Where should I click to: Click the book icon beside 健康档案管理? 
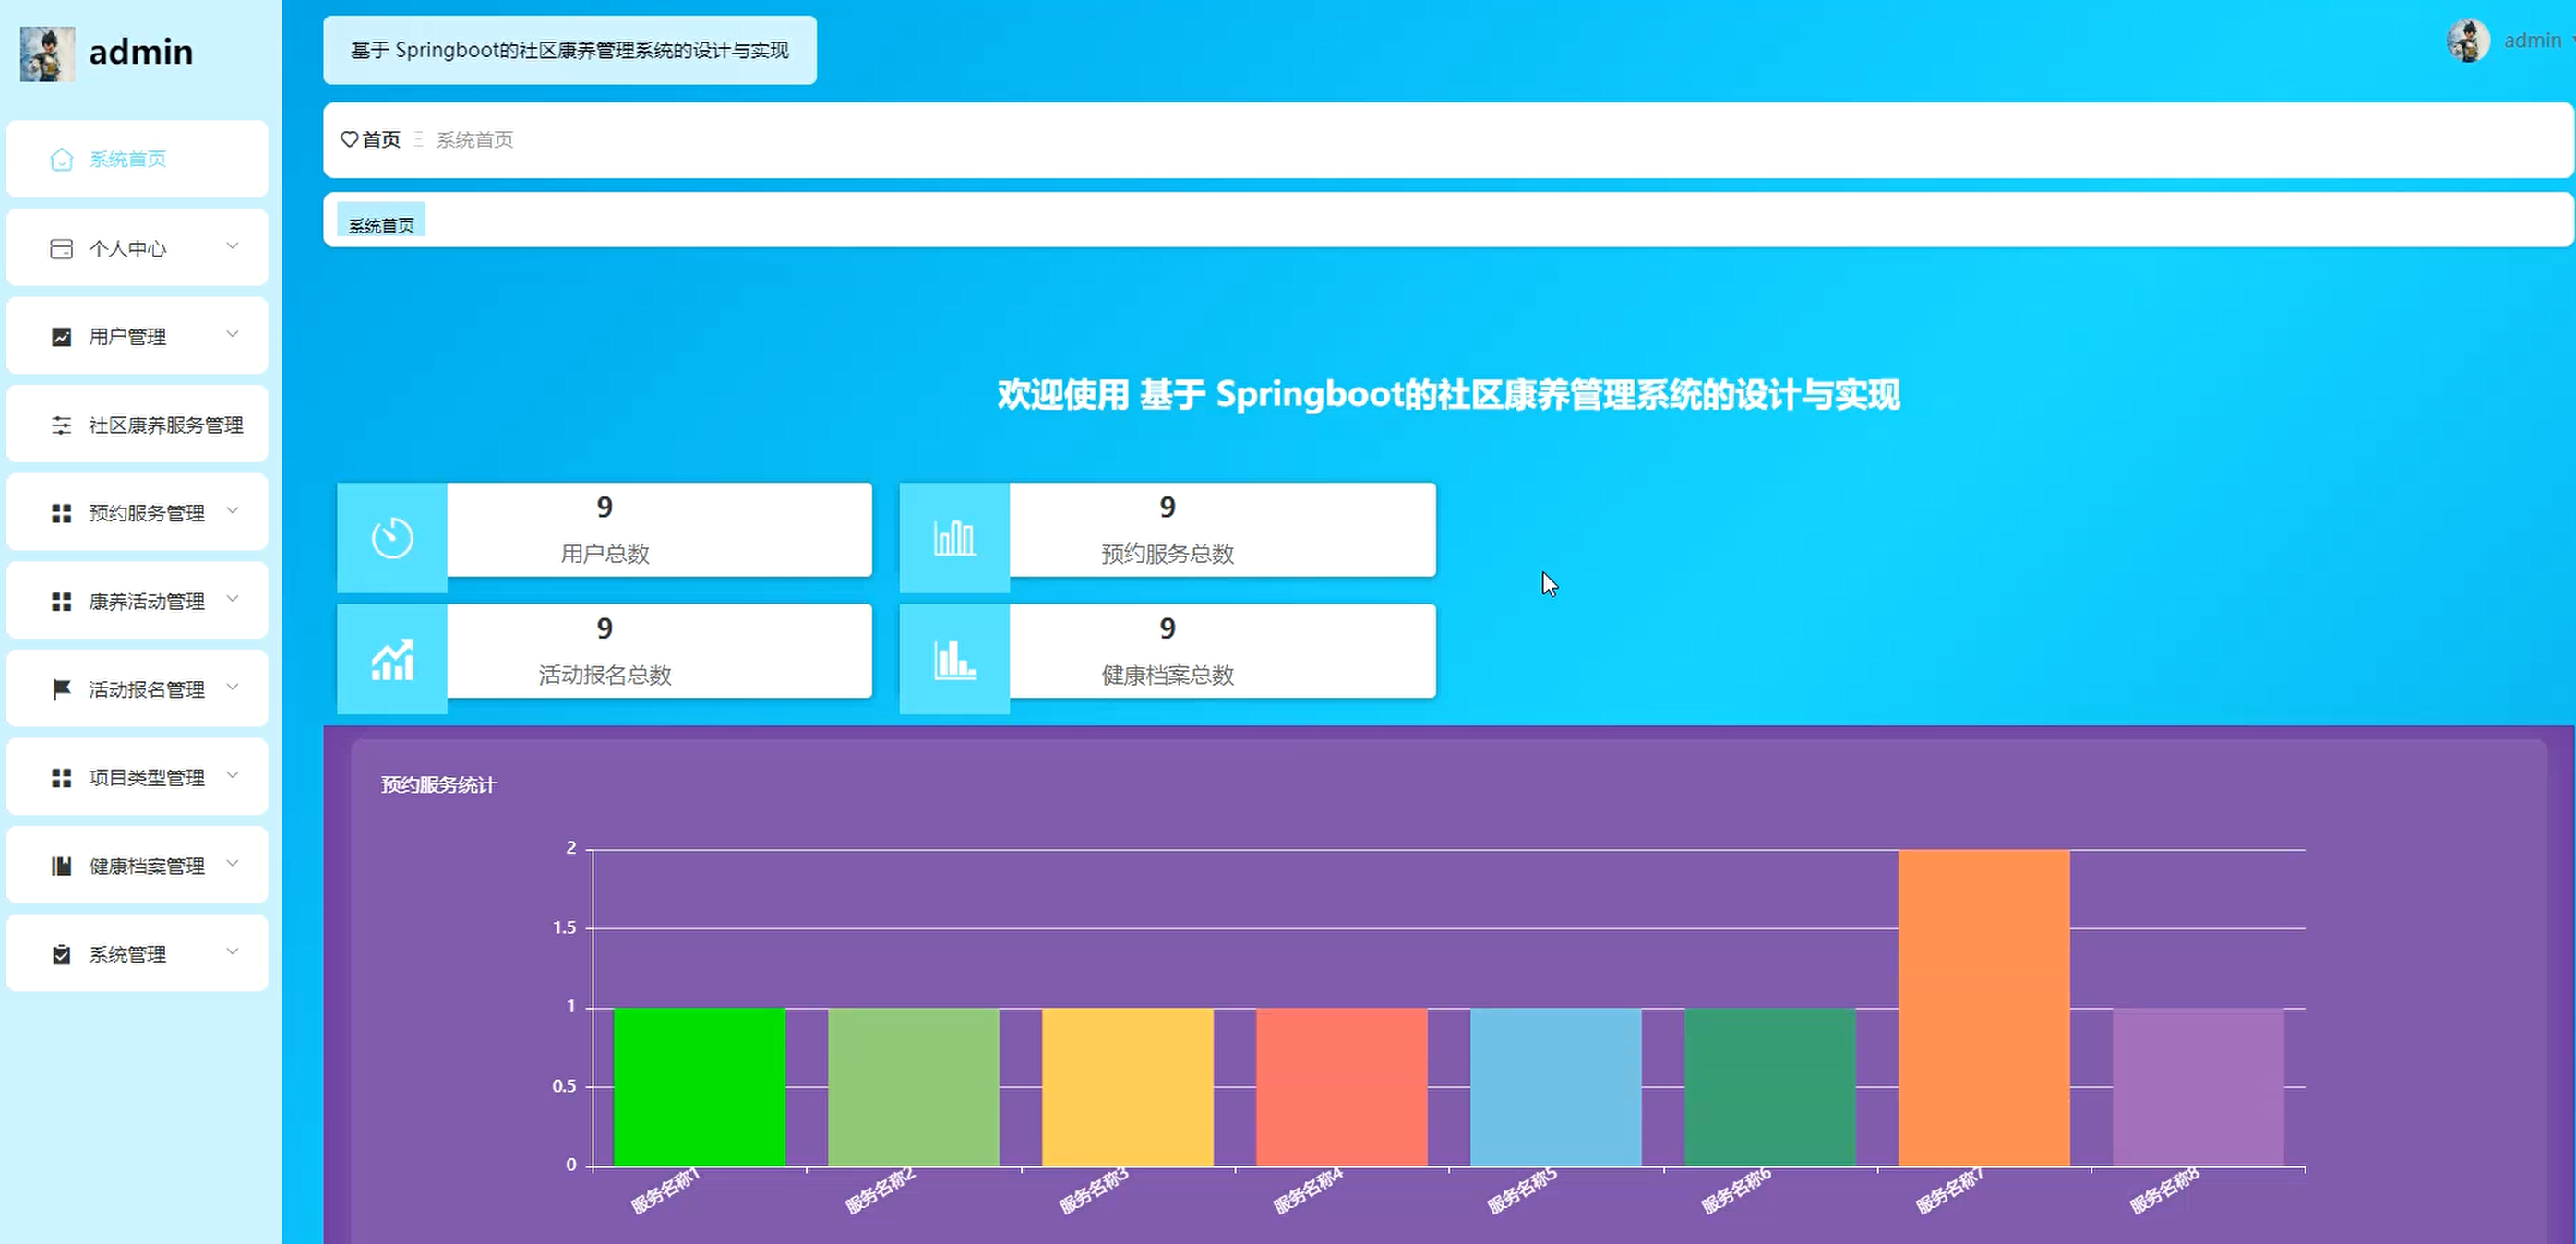click(x=61, y=866)
